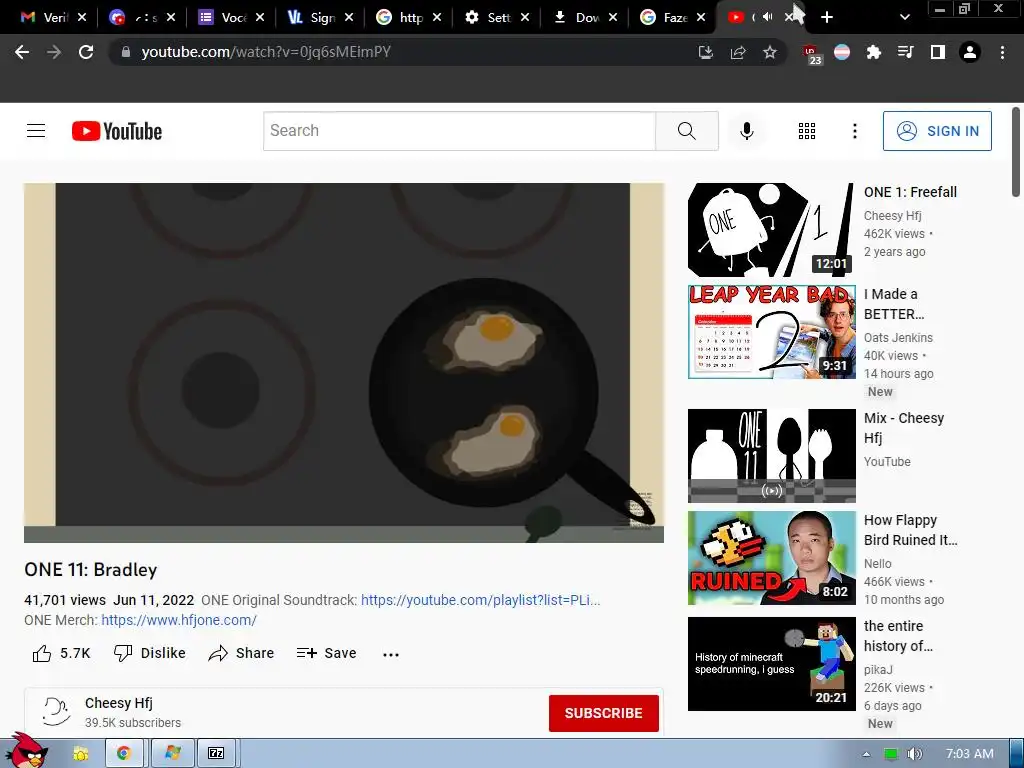Click '39.5K subscribers' text

(x=133, y=723)
